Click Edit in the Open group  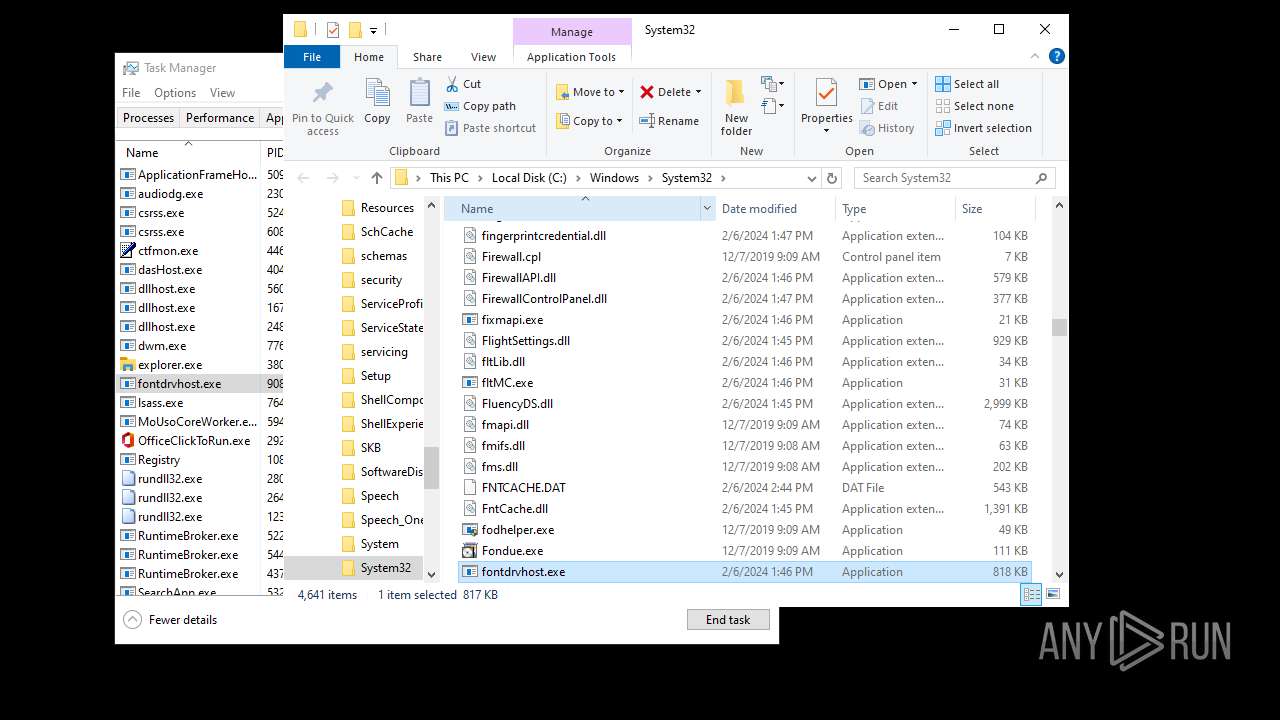[x=878, y=106]
